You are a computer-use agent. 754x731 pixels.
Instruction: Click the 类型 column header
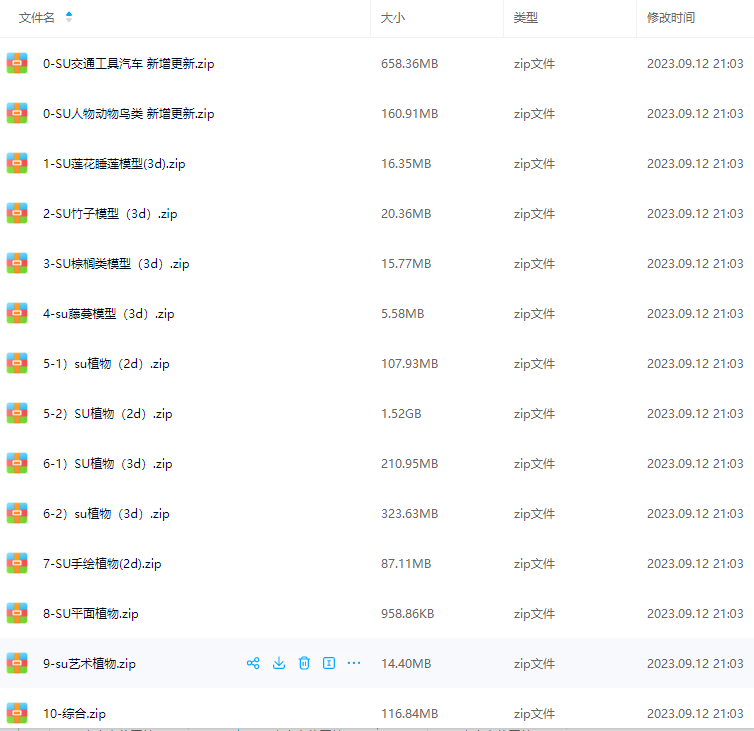pyautogui.click(x=526, y=18)
